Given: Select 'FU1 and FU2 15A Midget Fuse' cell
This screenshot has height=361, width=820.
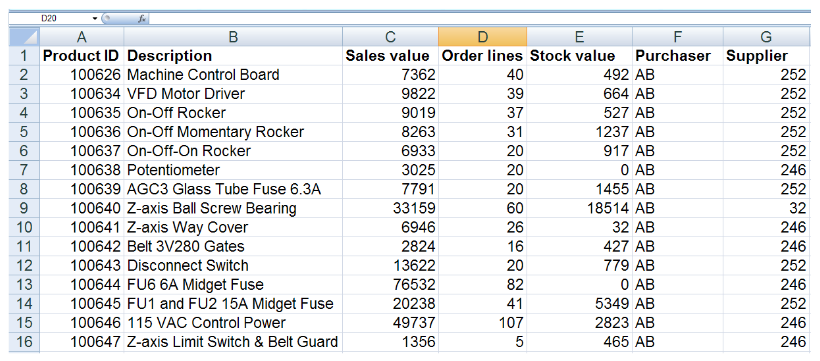Looking at the screenshot, I should coord(233,304).
